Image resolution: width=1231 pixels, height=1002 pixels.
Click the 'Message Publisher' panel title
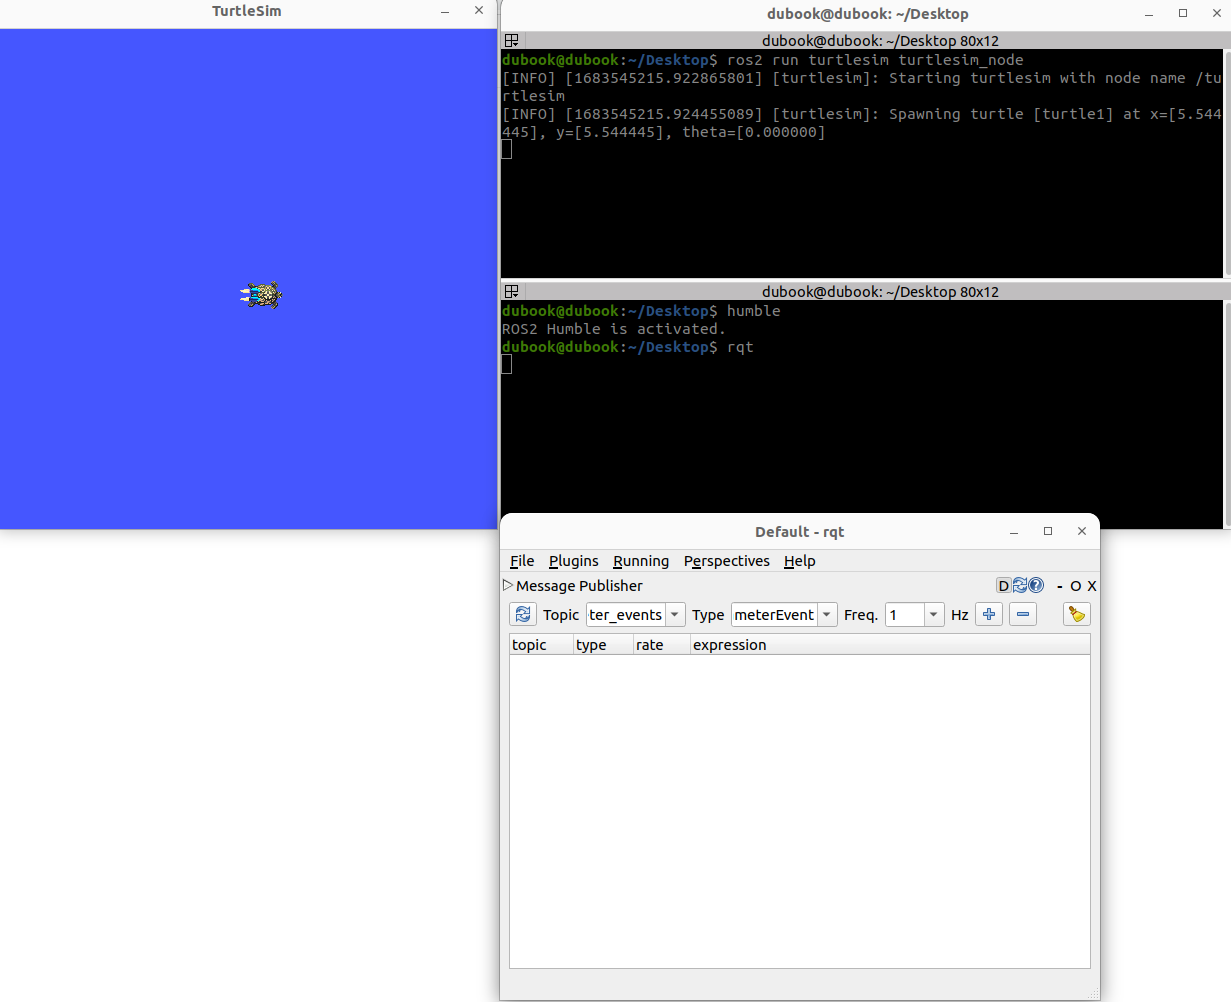[579, 586]
